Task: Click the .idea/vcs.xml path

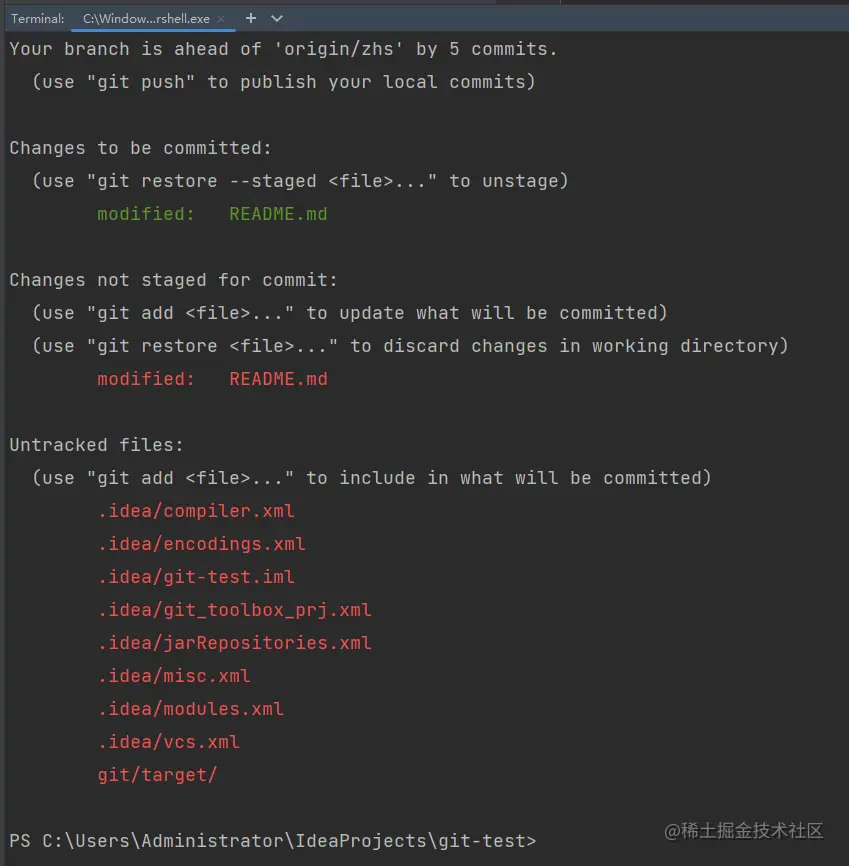Action: (x=168, y=742)
